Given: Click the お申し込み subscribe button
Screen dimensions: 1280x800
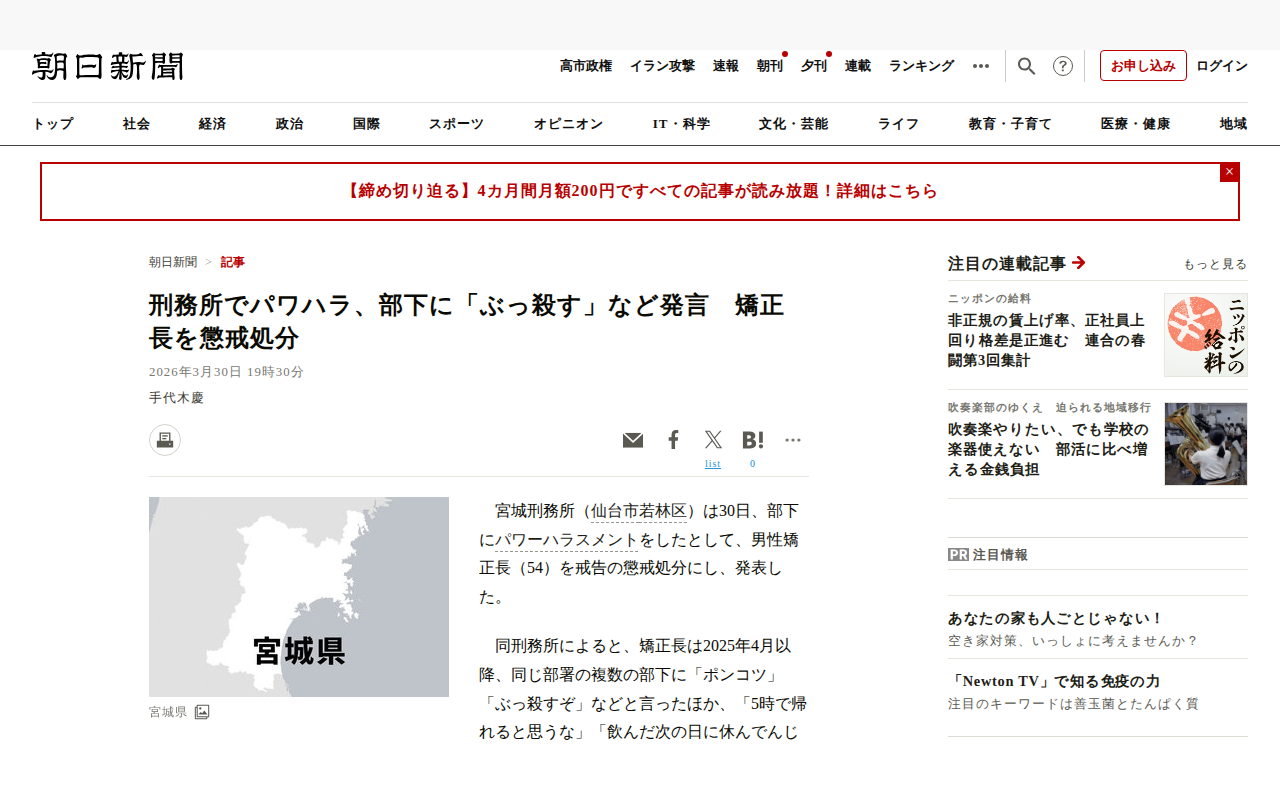Looking at the screenshot, I should tap(1143, 66).
